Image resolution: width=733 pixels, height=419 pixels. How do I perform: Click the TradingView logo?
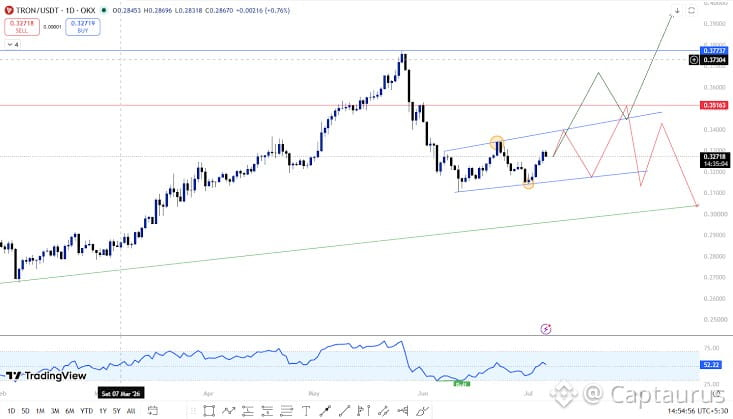coord(46,376)
